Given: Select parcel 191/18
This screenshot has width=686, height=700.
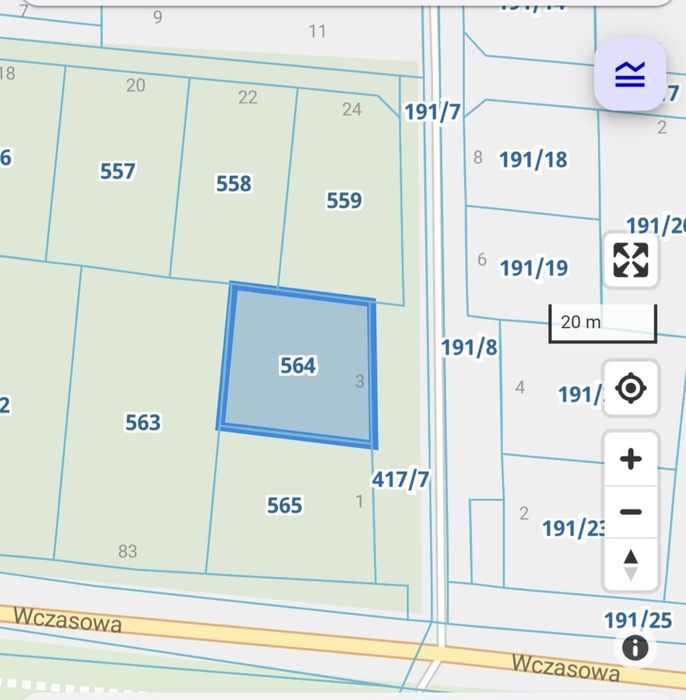Looking at the screenshot, I should [x=533, y=160].
